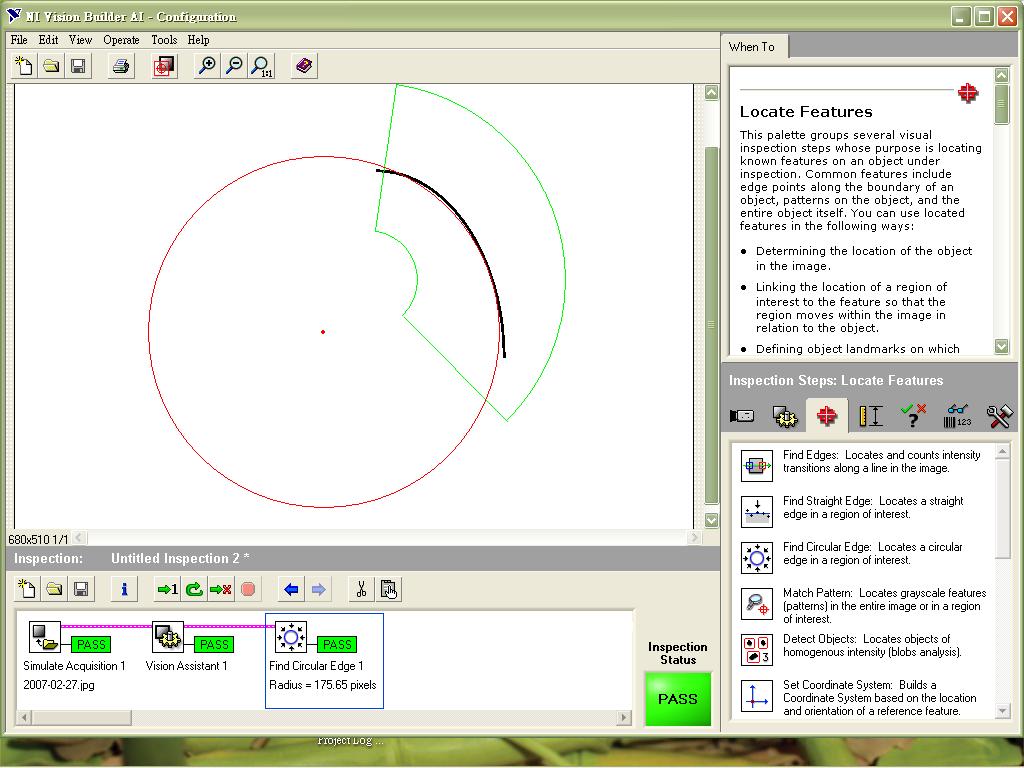Click the inspection steps scroll left arrow
This screenshot has width=1024, height=768.
point(24,717)
